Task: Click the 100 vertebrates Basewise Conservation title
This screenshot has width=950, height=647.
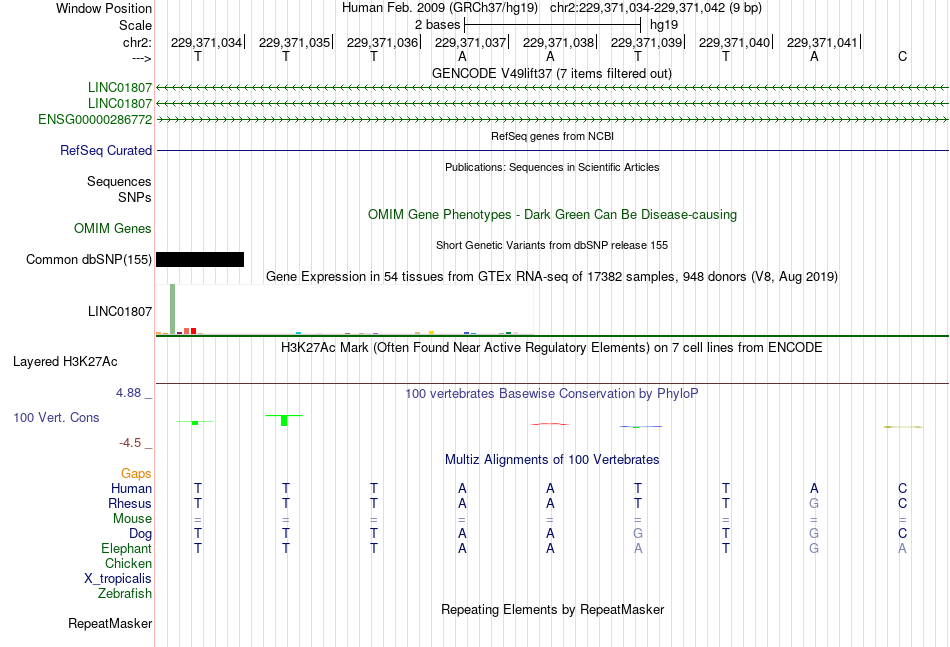Action: (552, 394)
